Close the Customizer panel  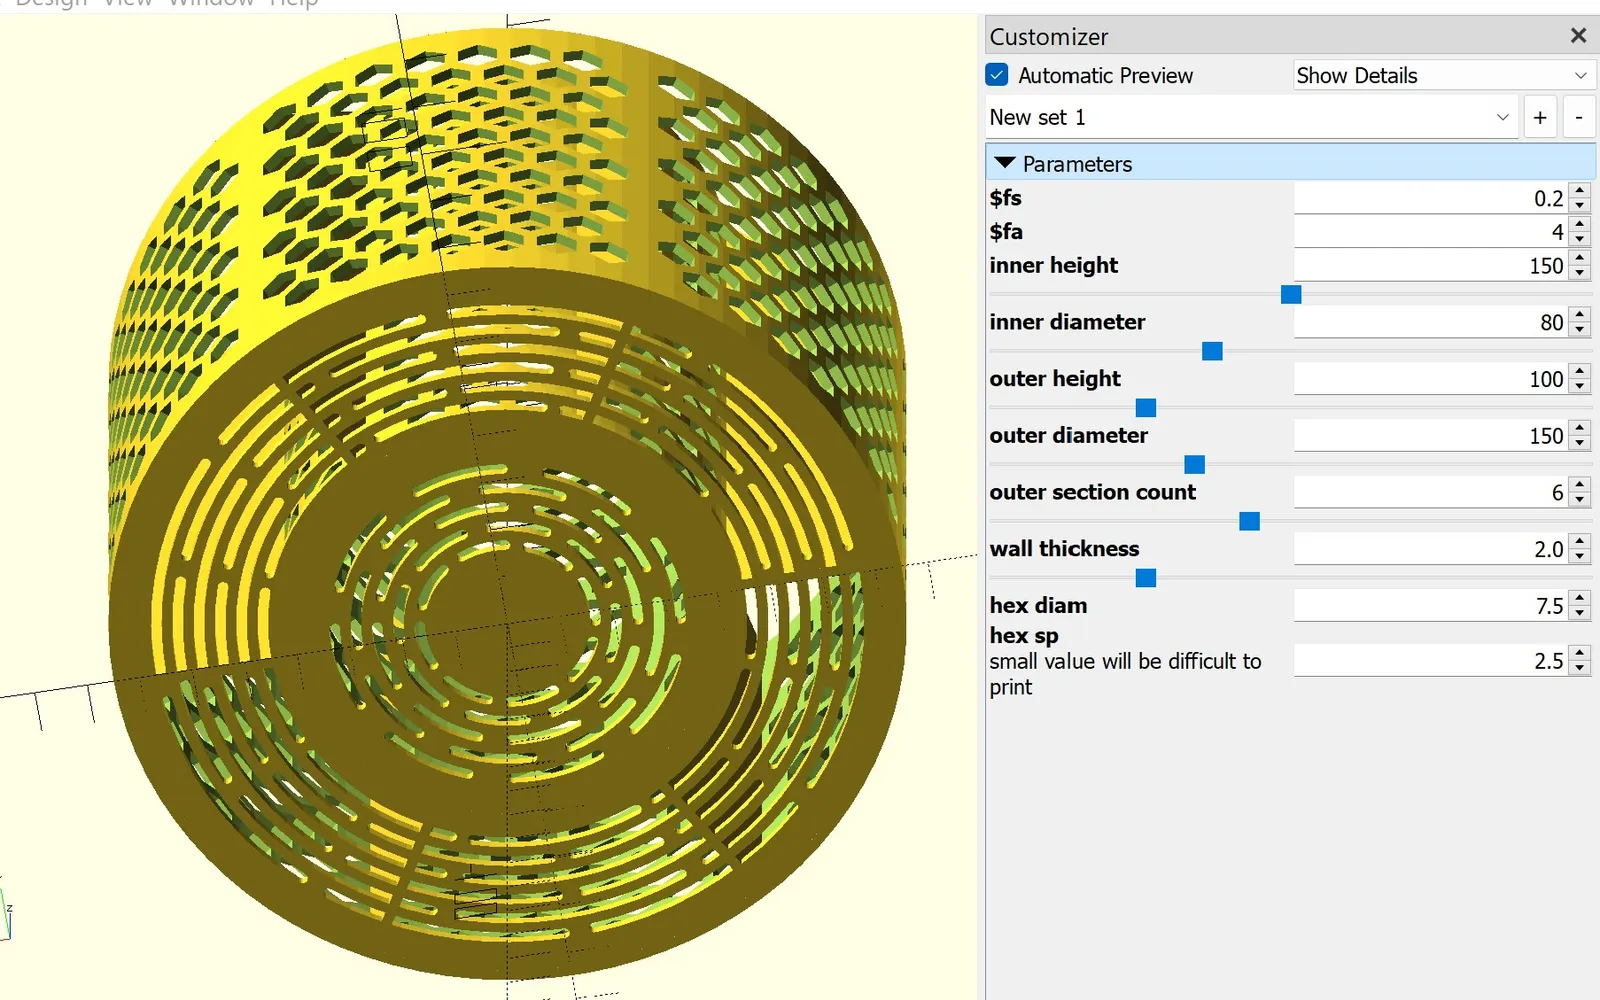[1578, 36]
